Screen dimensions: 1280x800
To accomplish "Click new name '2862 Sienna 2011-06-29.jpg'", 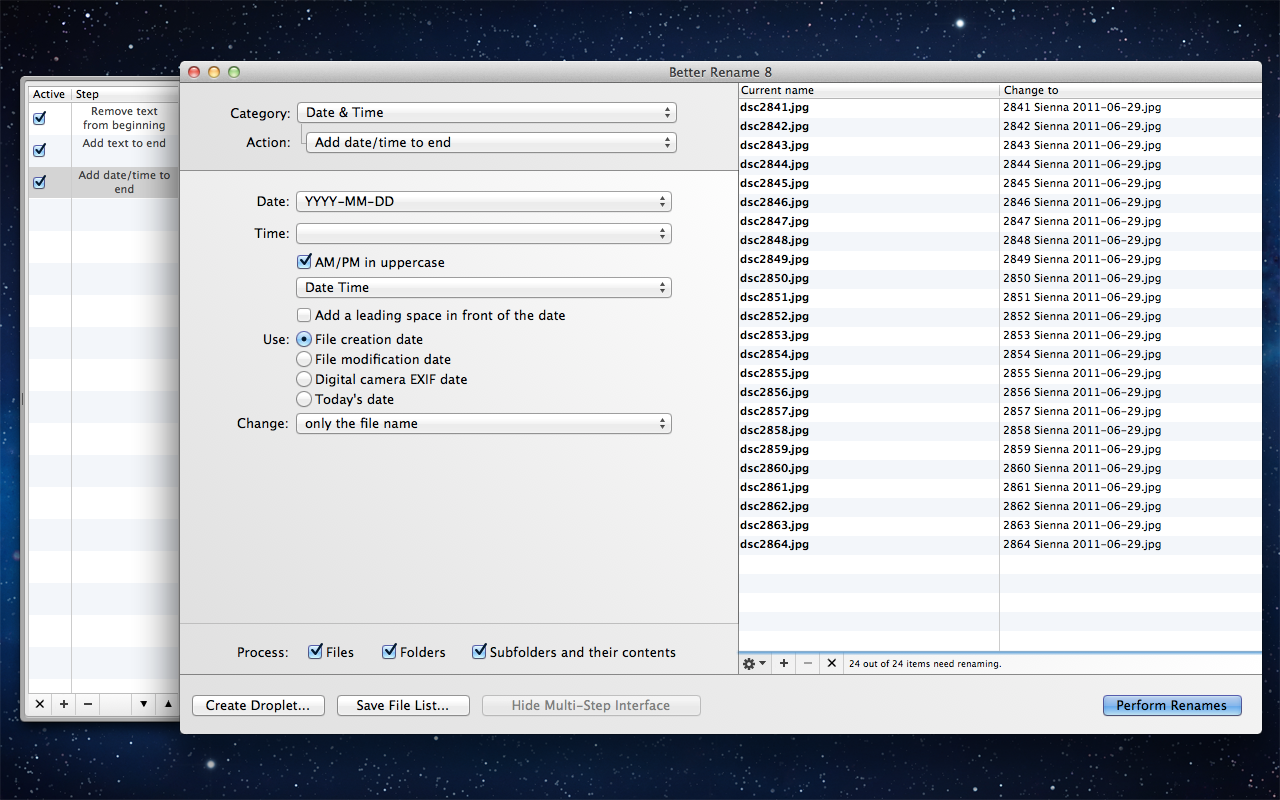I will [x=1082, y=506].
